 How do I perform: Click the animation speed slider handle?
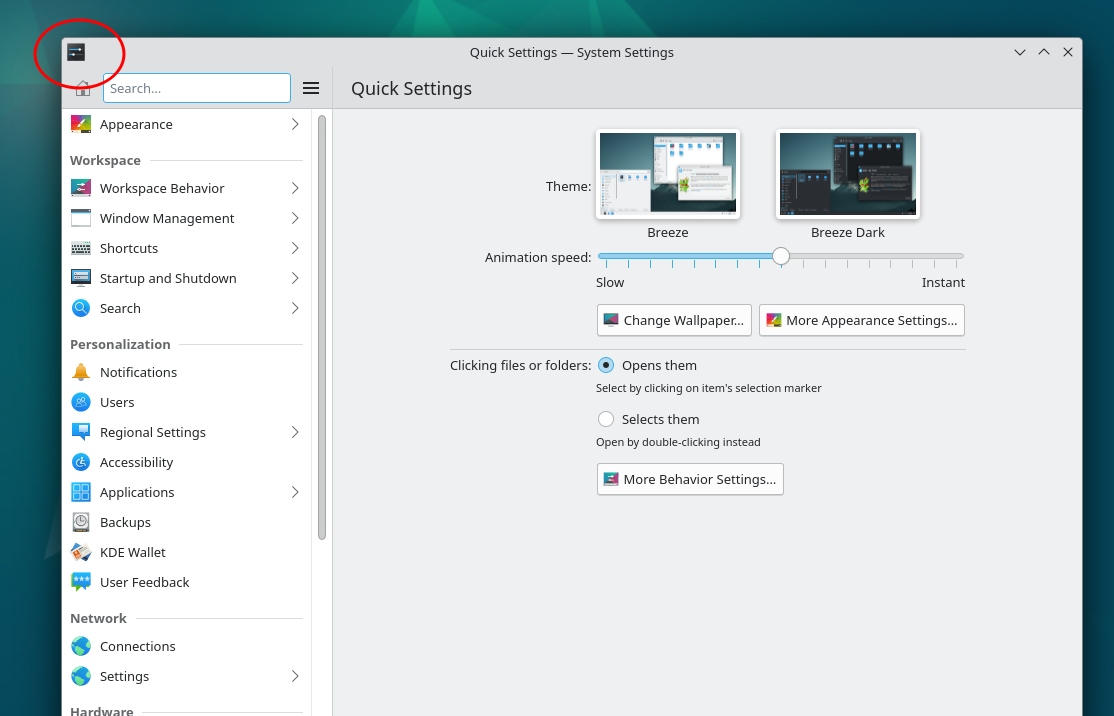click(x=781, y=256)
